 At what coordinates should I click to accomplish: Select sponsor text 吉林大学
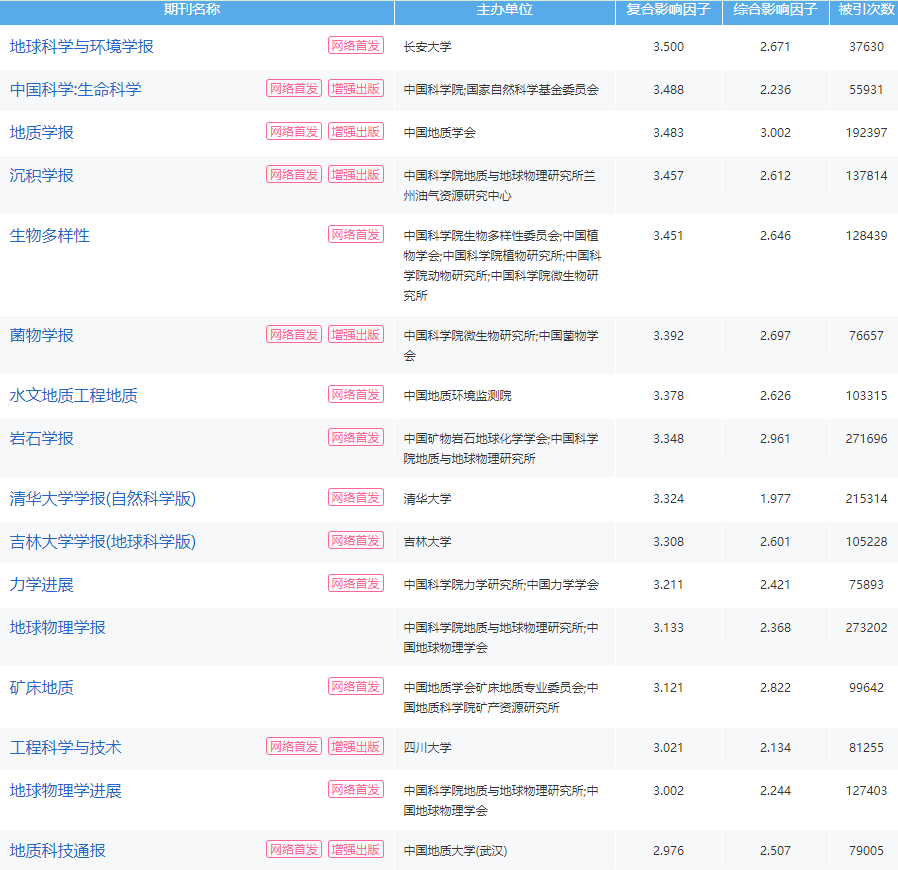point(427,542)
